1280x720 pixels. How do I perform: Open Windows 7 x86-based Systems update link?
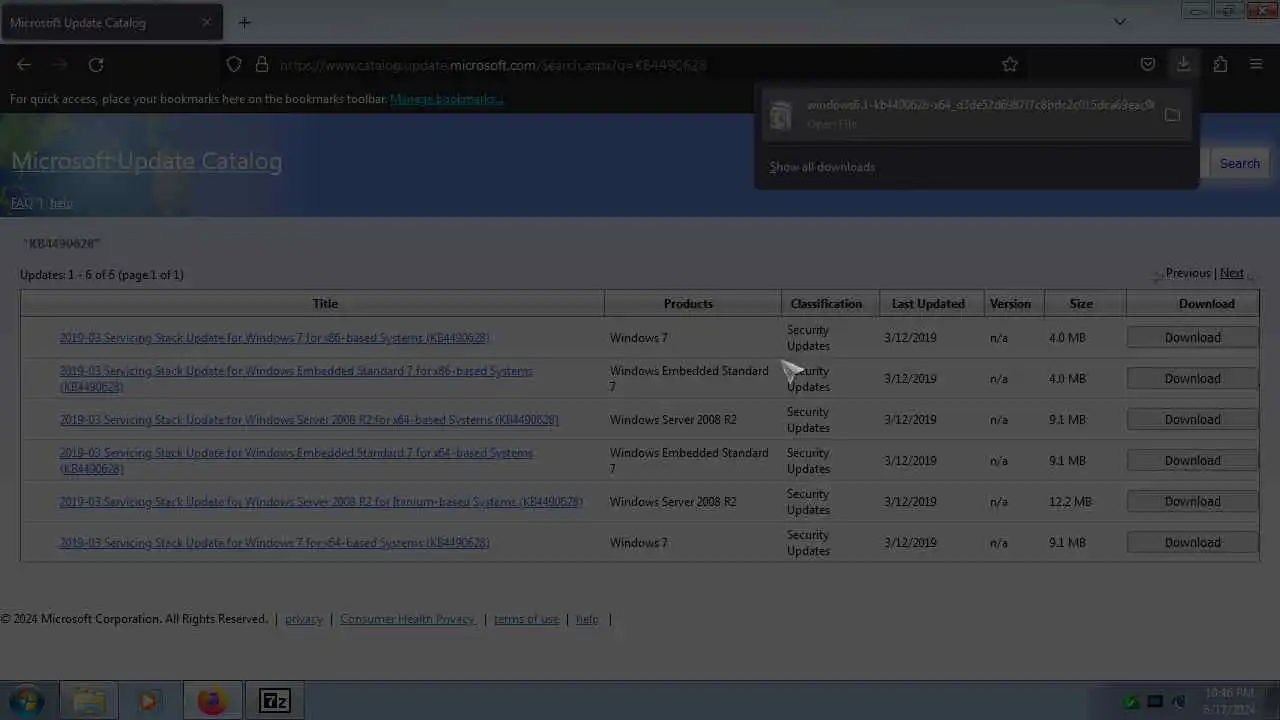coord(274,338)
